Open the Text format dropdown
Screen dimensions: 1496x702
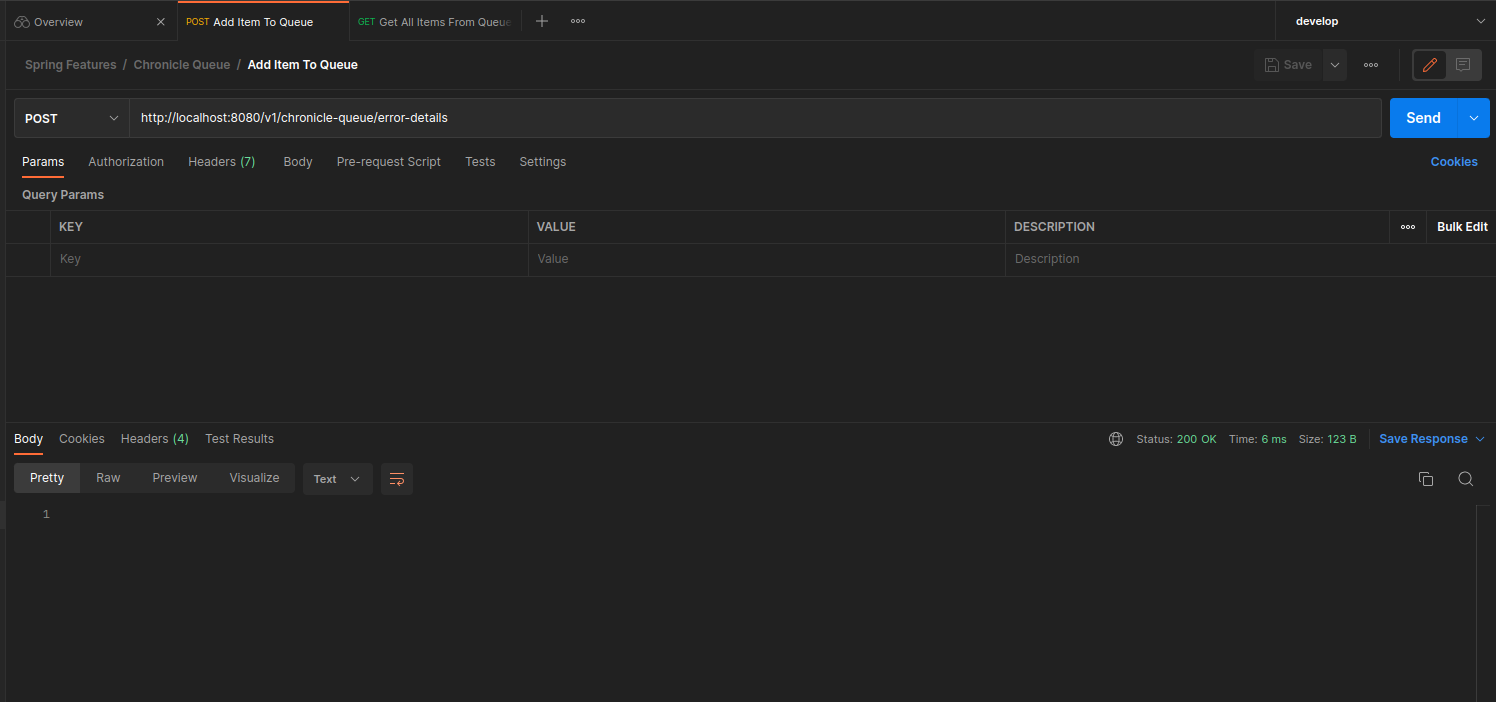(x=337, y=479)
